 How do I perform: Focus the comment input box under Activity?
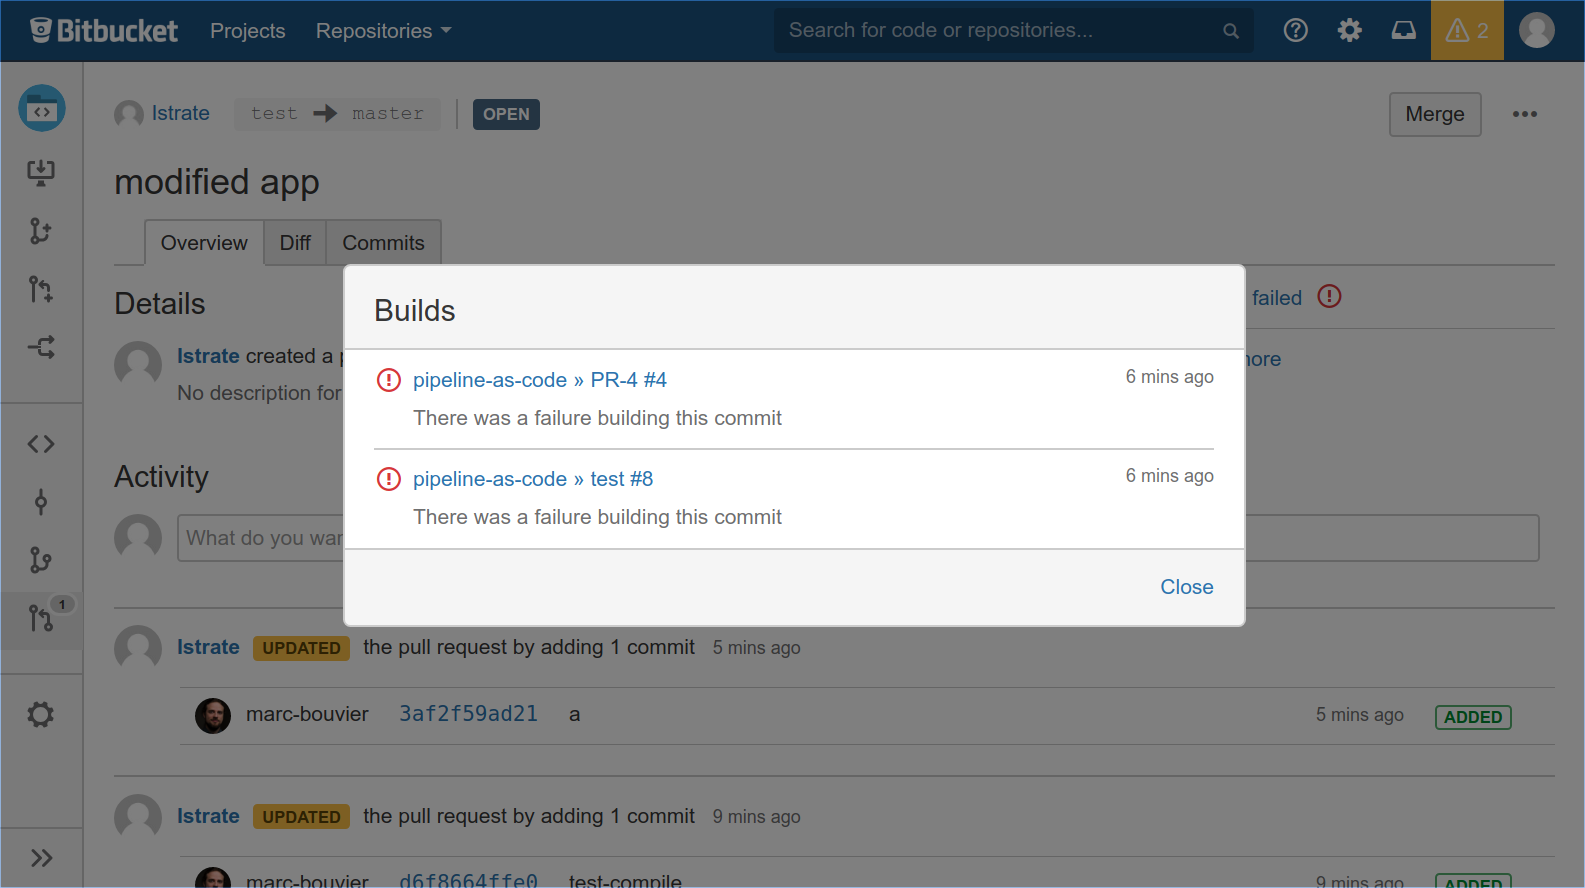(x=858, y=538)
